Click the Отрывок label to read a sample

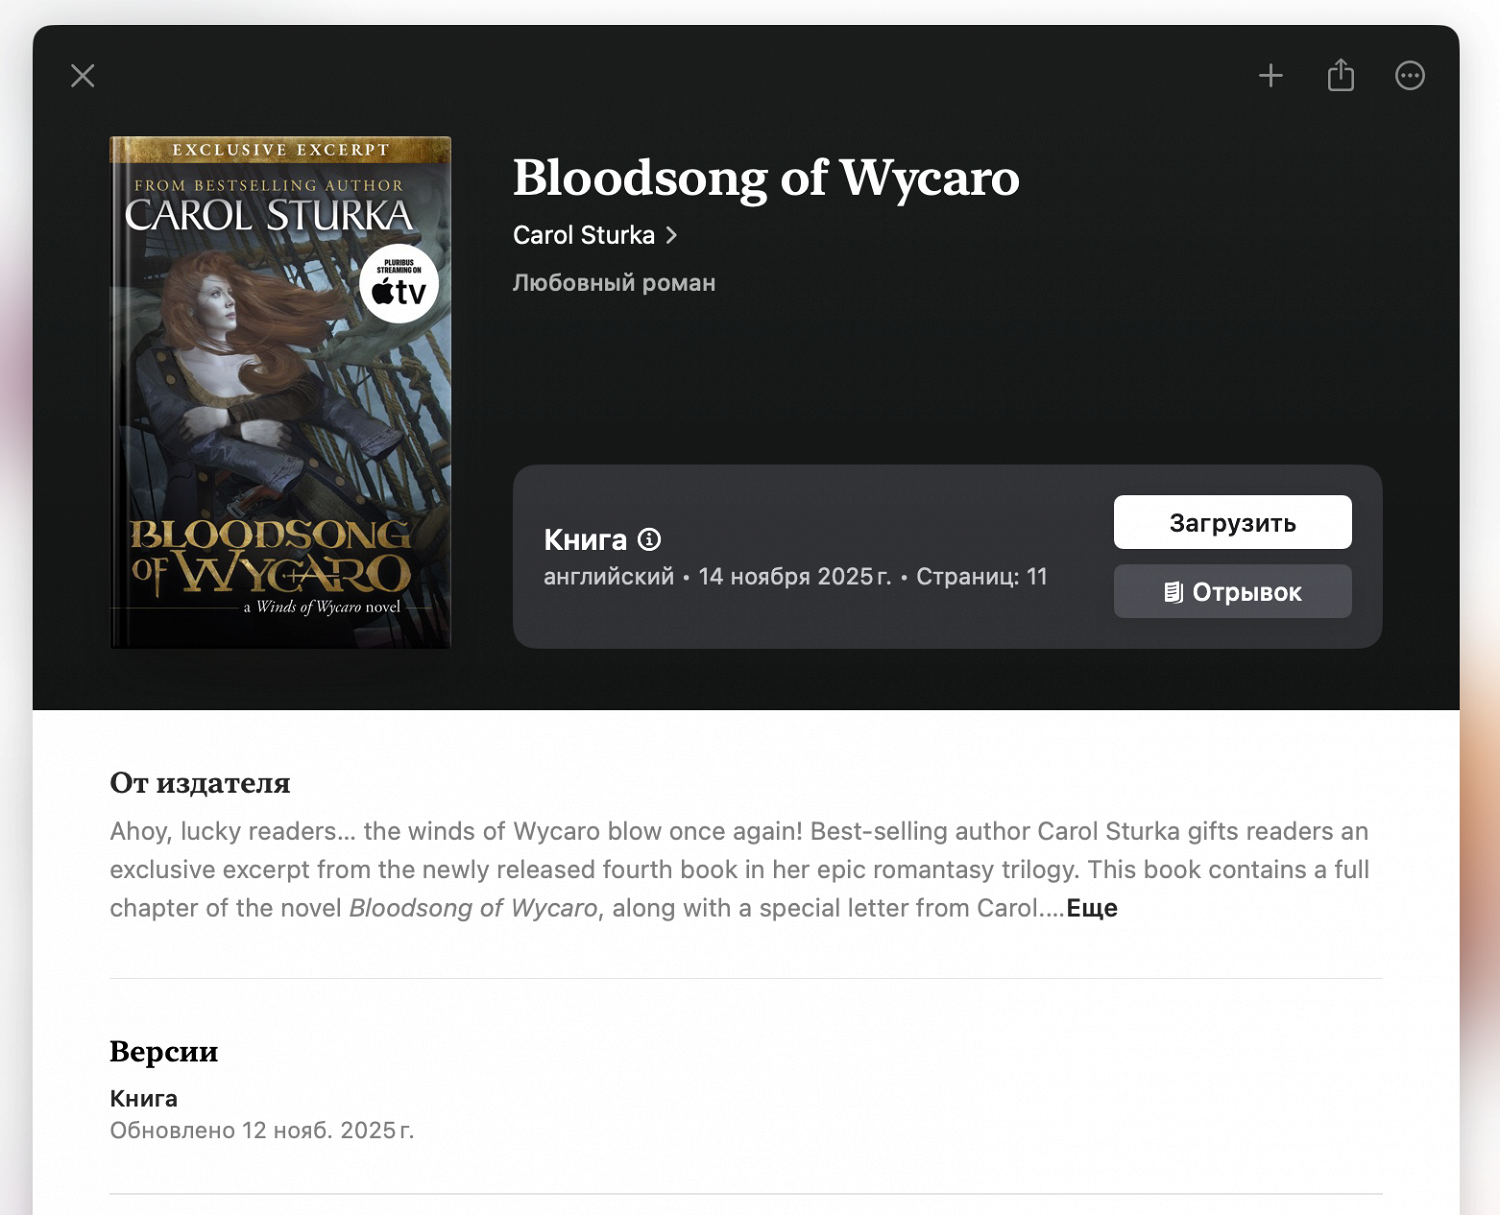(x=1246, y=592)
